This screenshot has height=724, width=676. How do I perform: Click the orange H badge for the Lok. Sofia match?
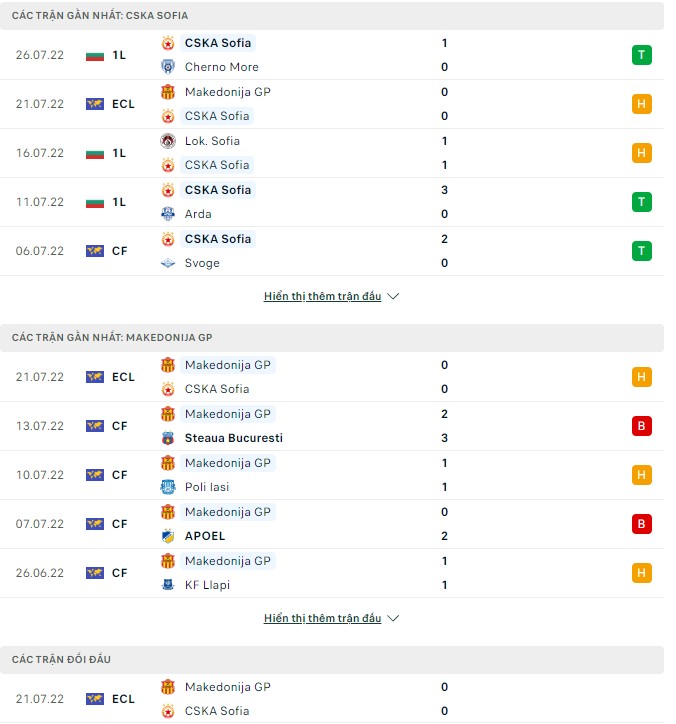click(641, 153)
